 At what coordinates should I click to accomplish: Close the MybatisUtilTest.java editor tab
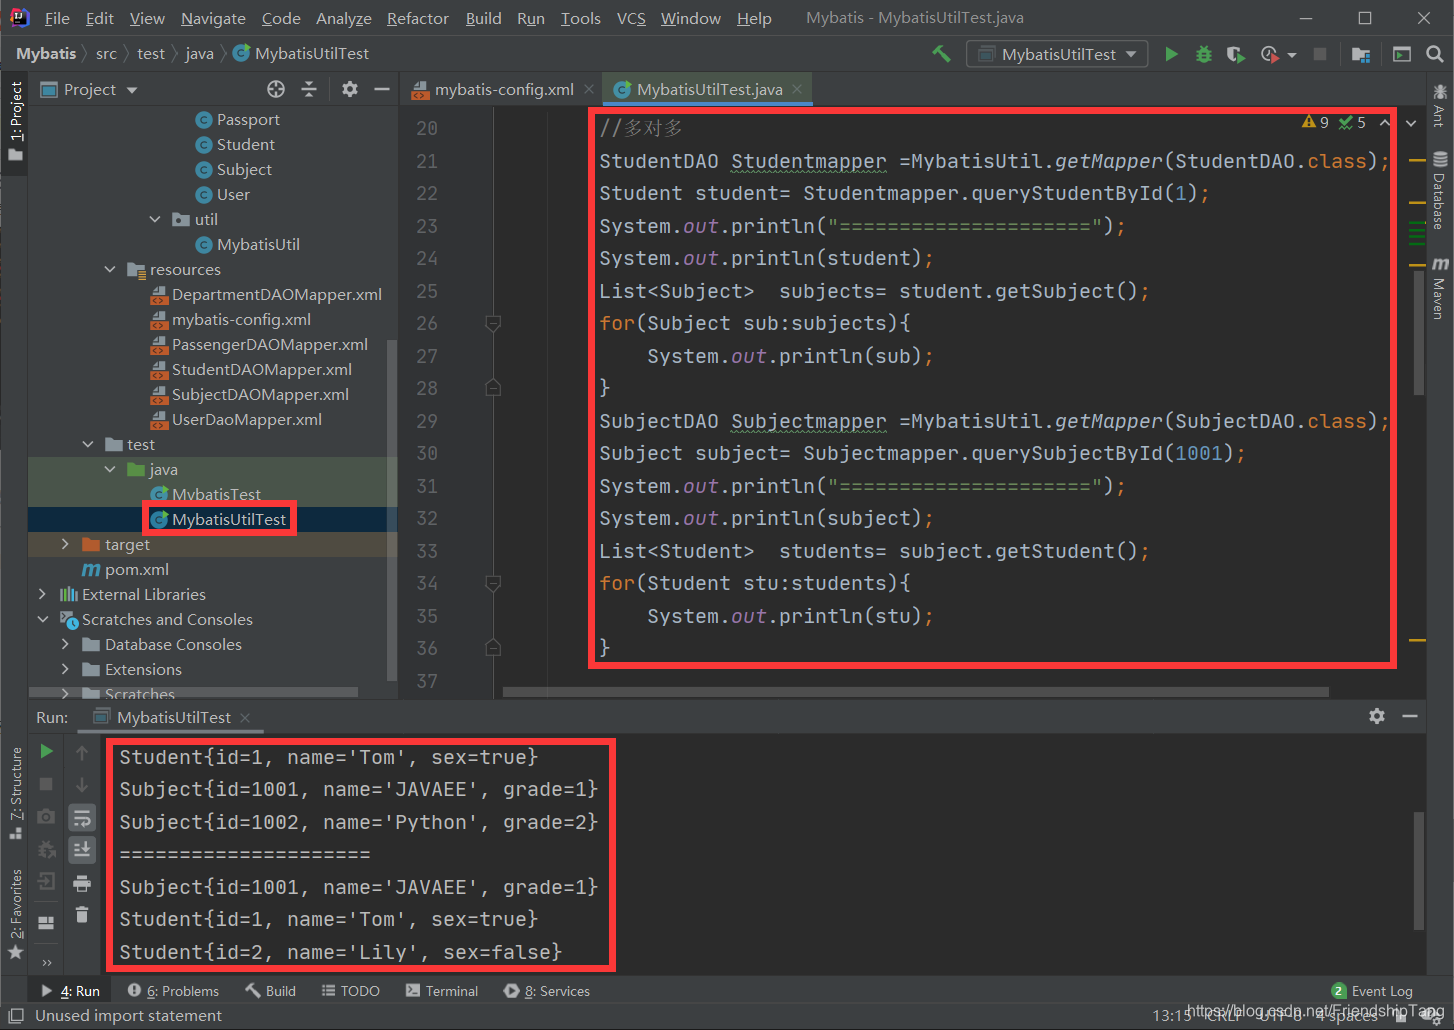click(797, 89)
